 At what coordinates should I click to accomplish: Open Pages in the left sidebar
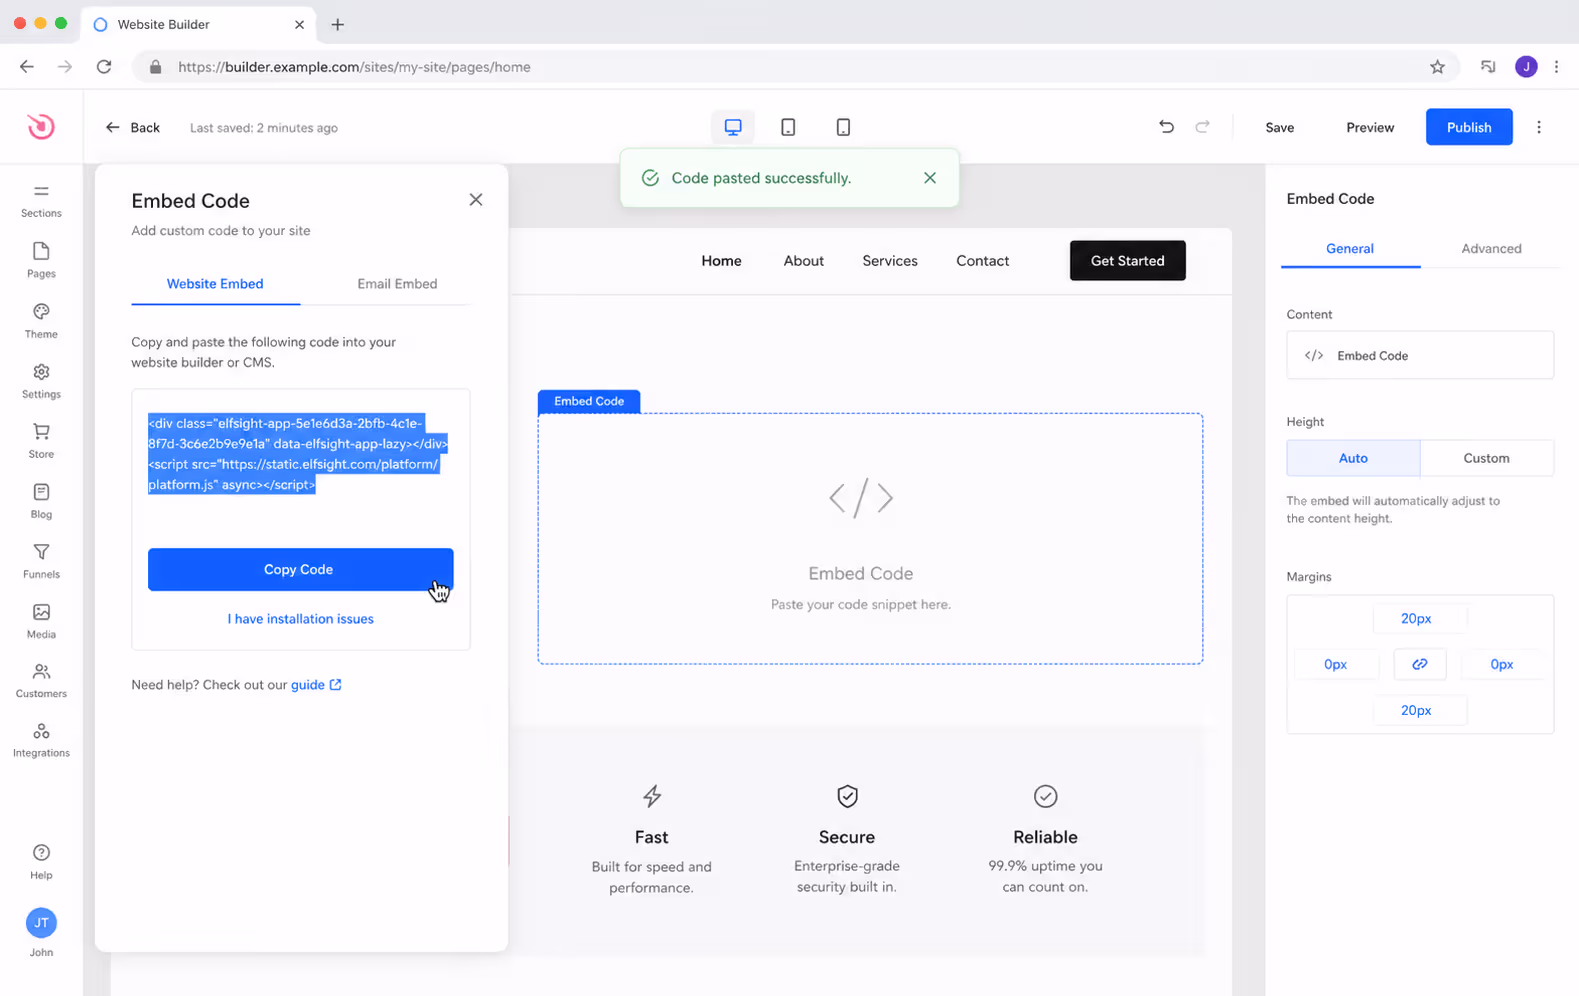[x=41, y=260]
